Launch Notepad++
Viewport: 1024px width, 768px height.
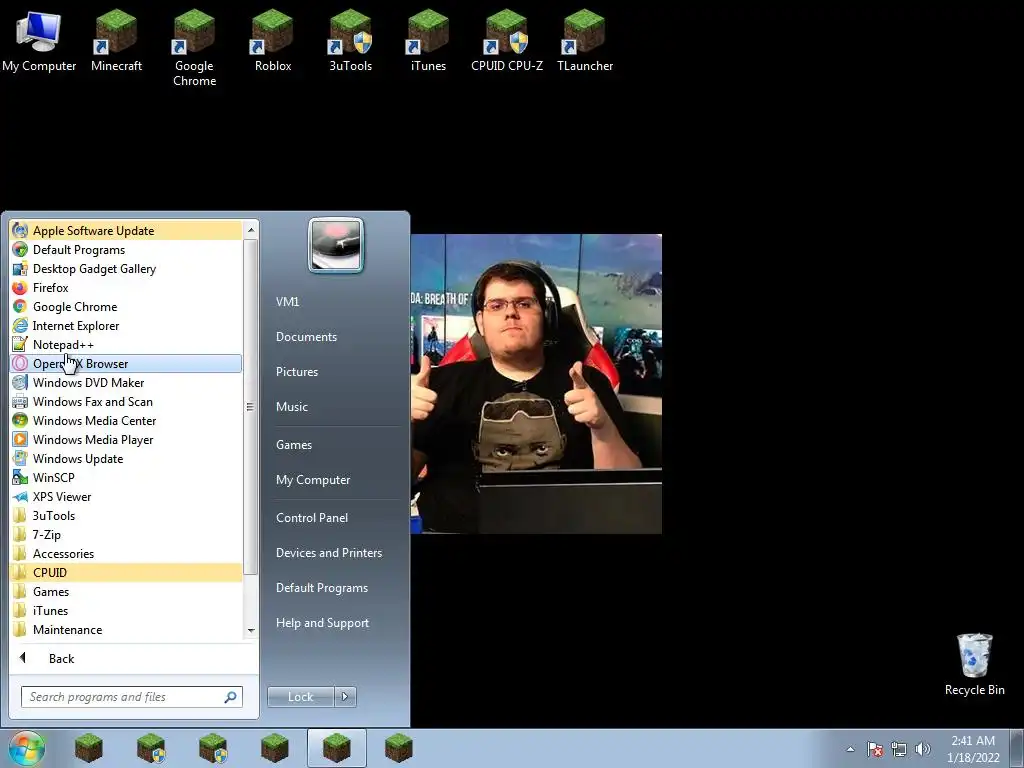[126, 344]
